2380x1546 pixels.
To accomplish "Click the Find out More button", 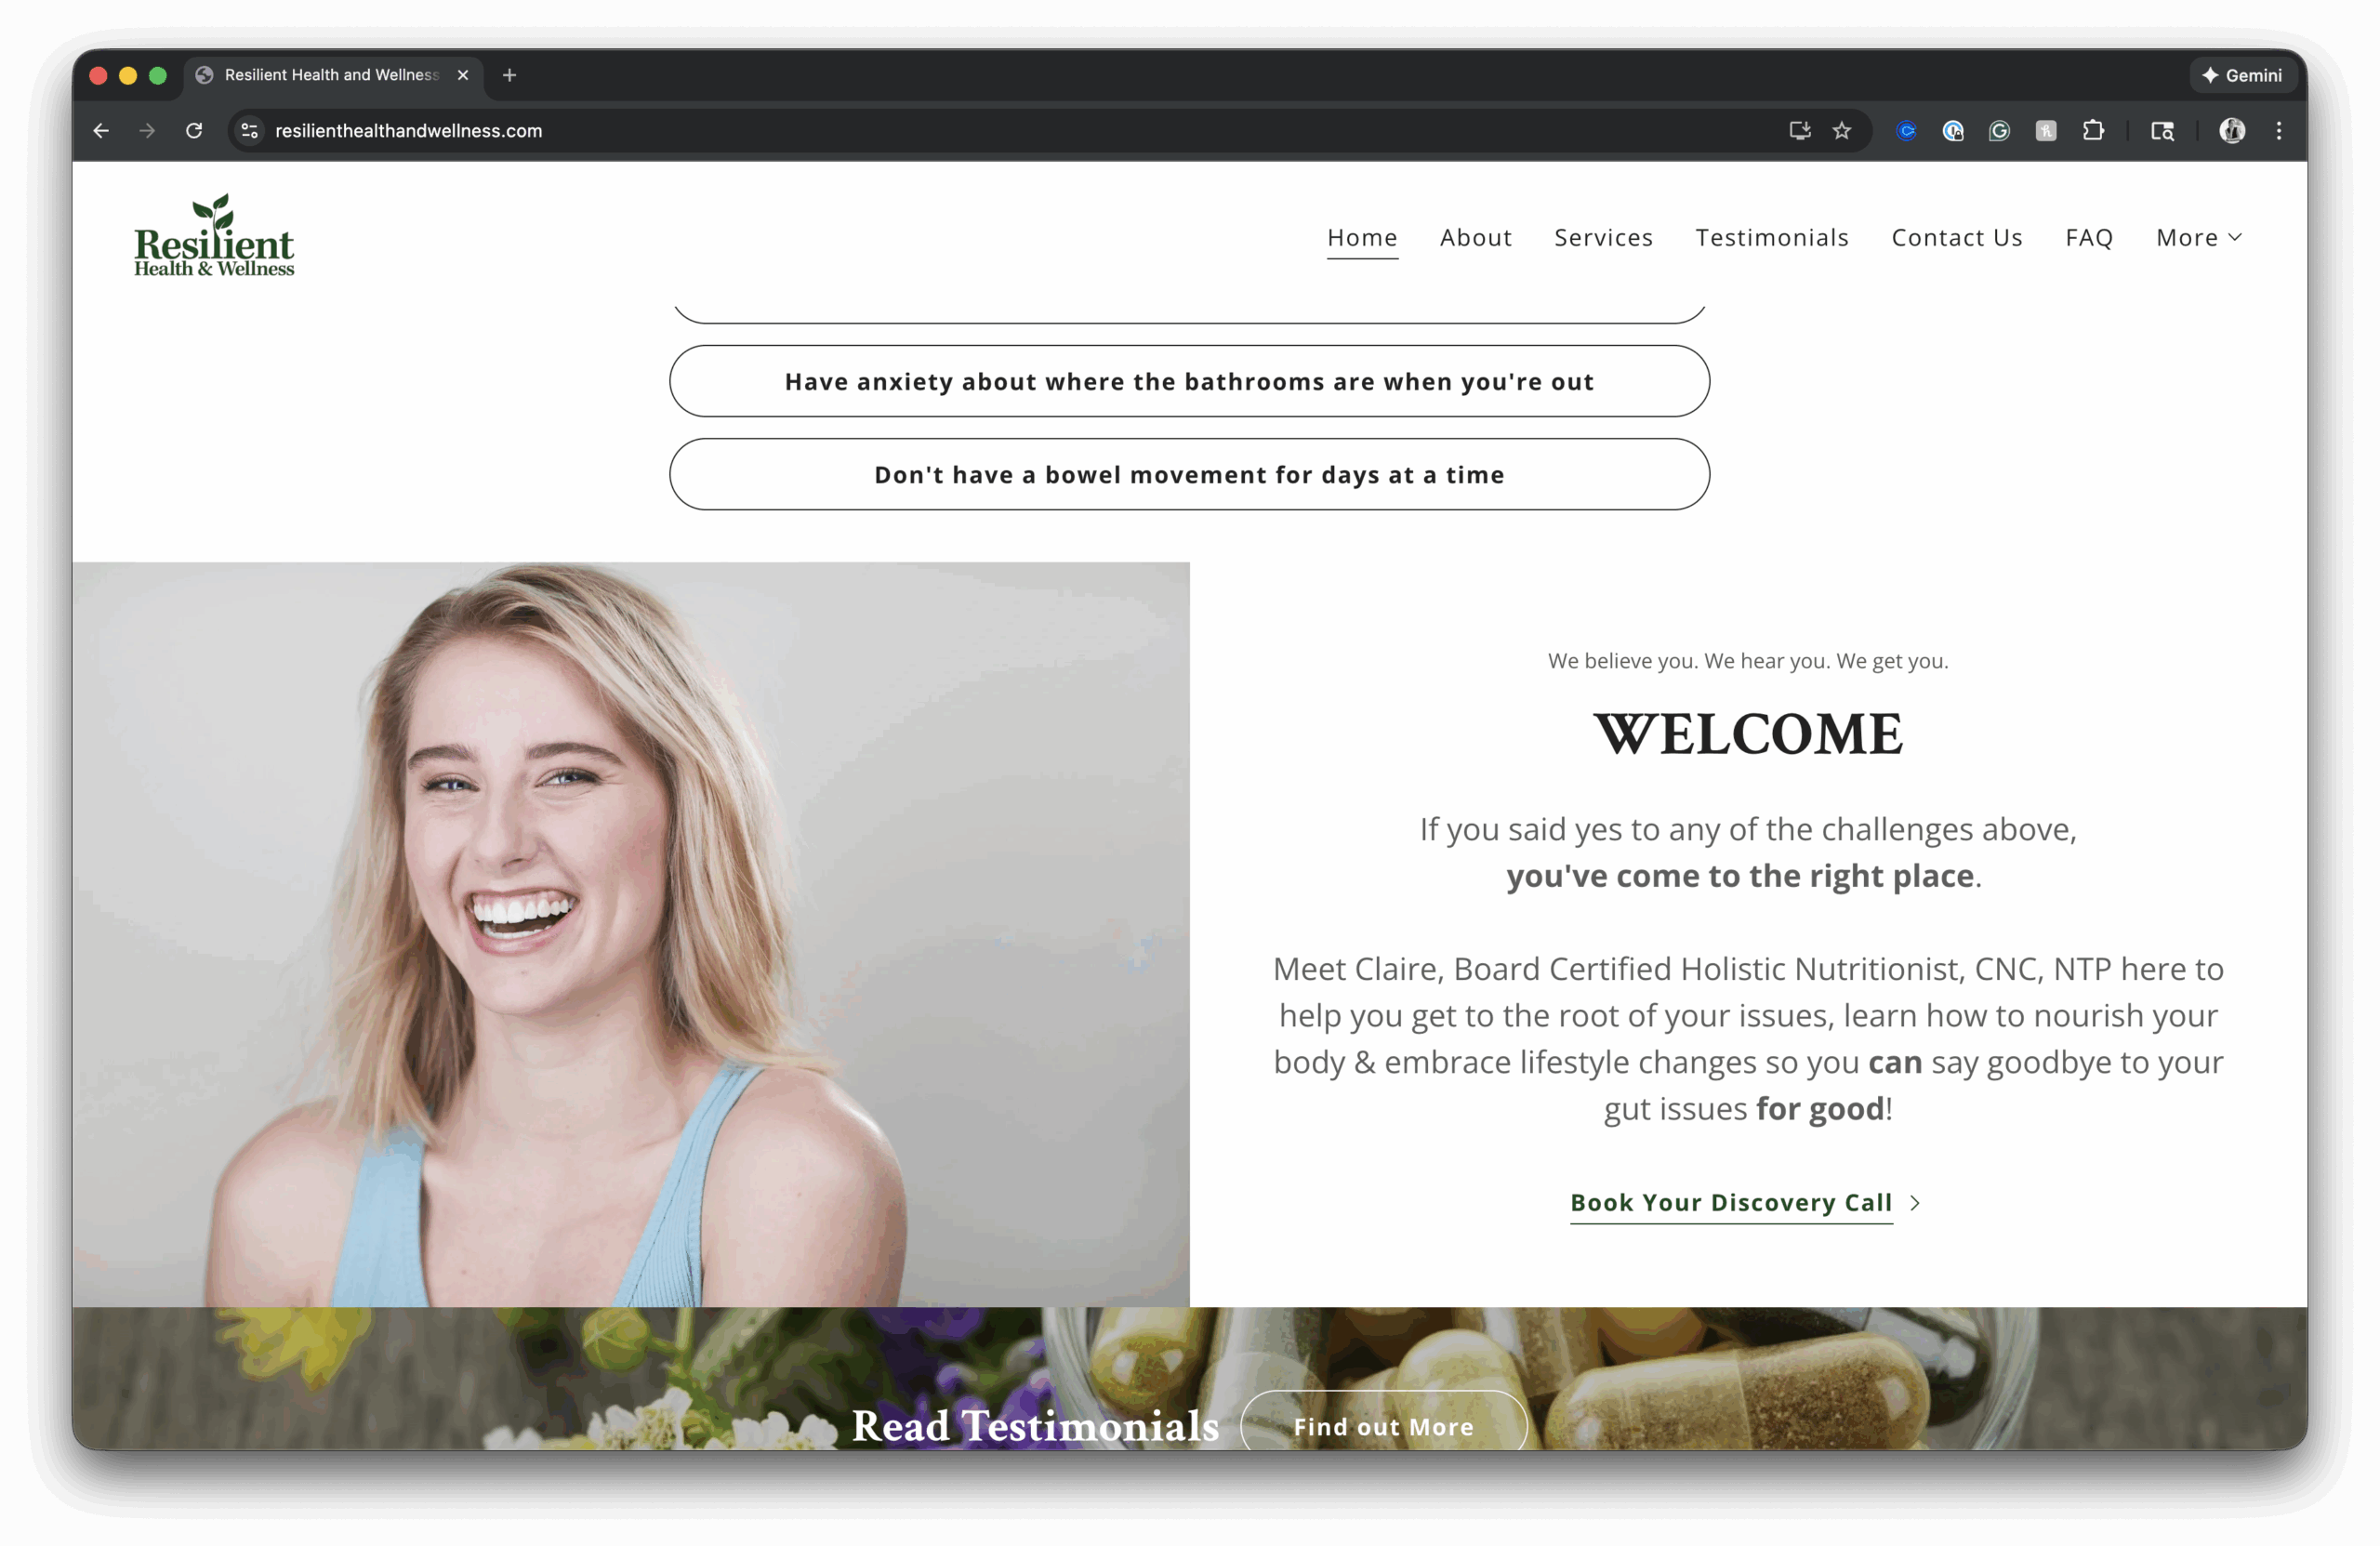I will (1383, 1426).
